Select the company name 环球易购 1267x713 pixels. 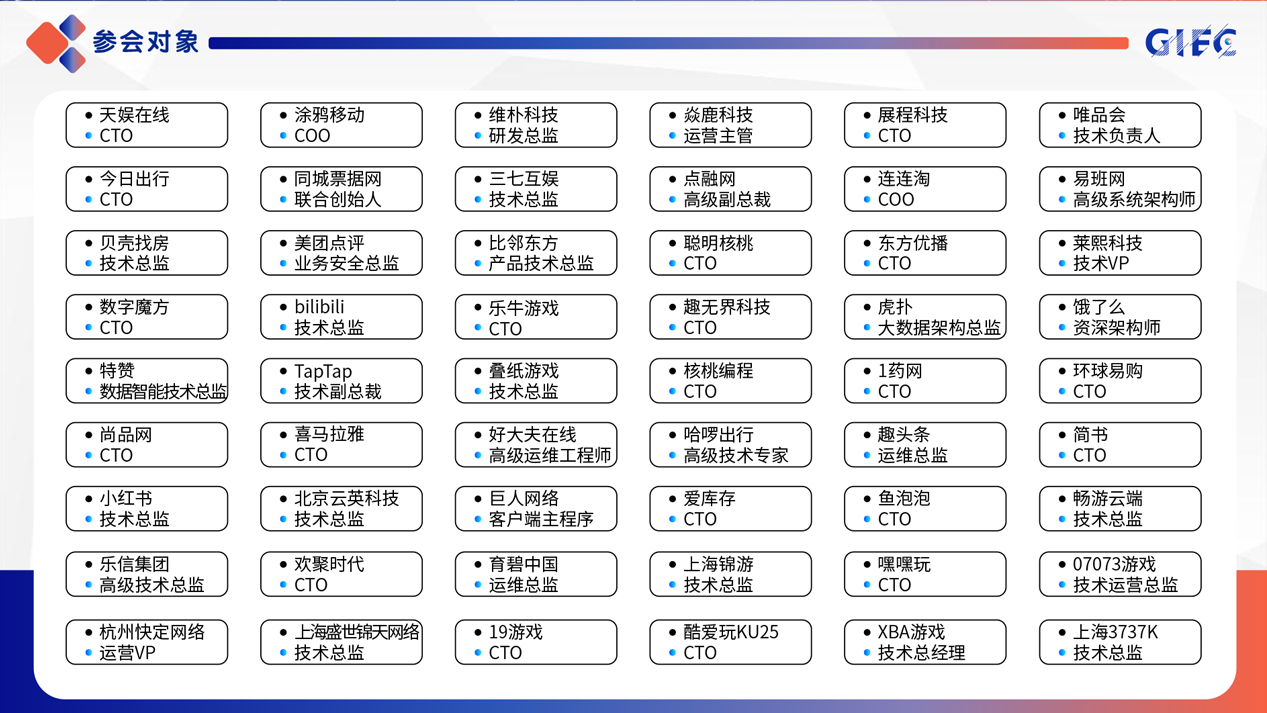point(1108,371)
